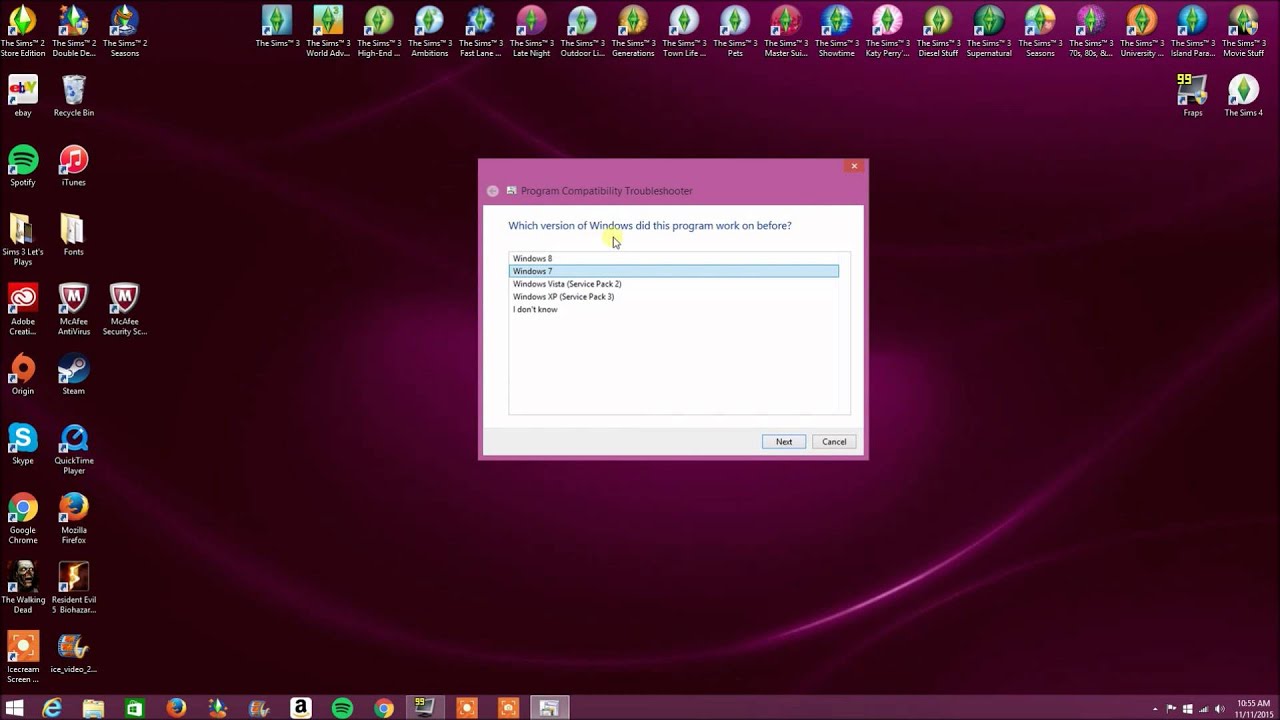
Task: Select the Adobe Creative Cloud shortcut
Action: coord(23,309)
